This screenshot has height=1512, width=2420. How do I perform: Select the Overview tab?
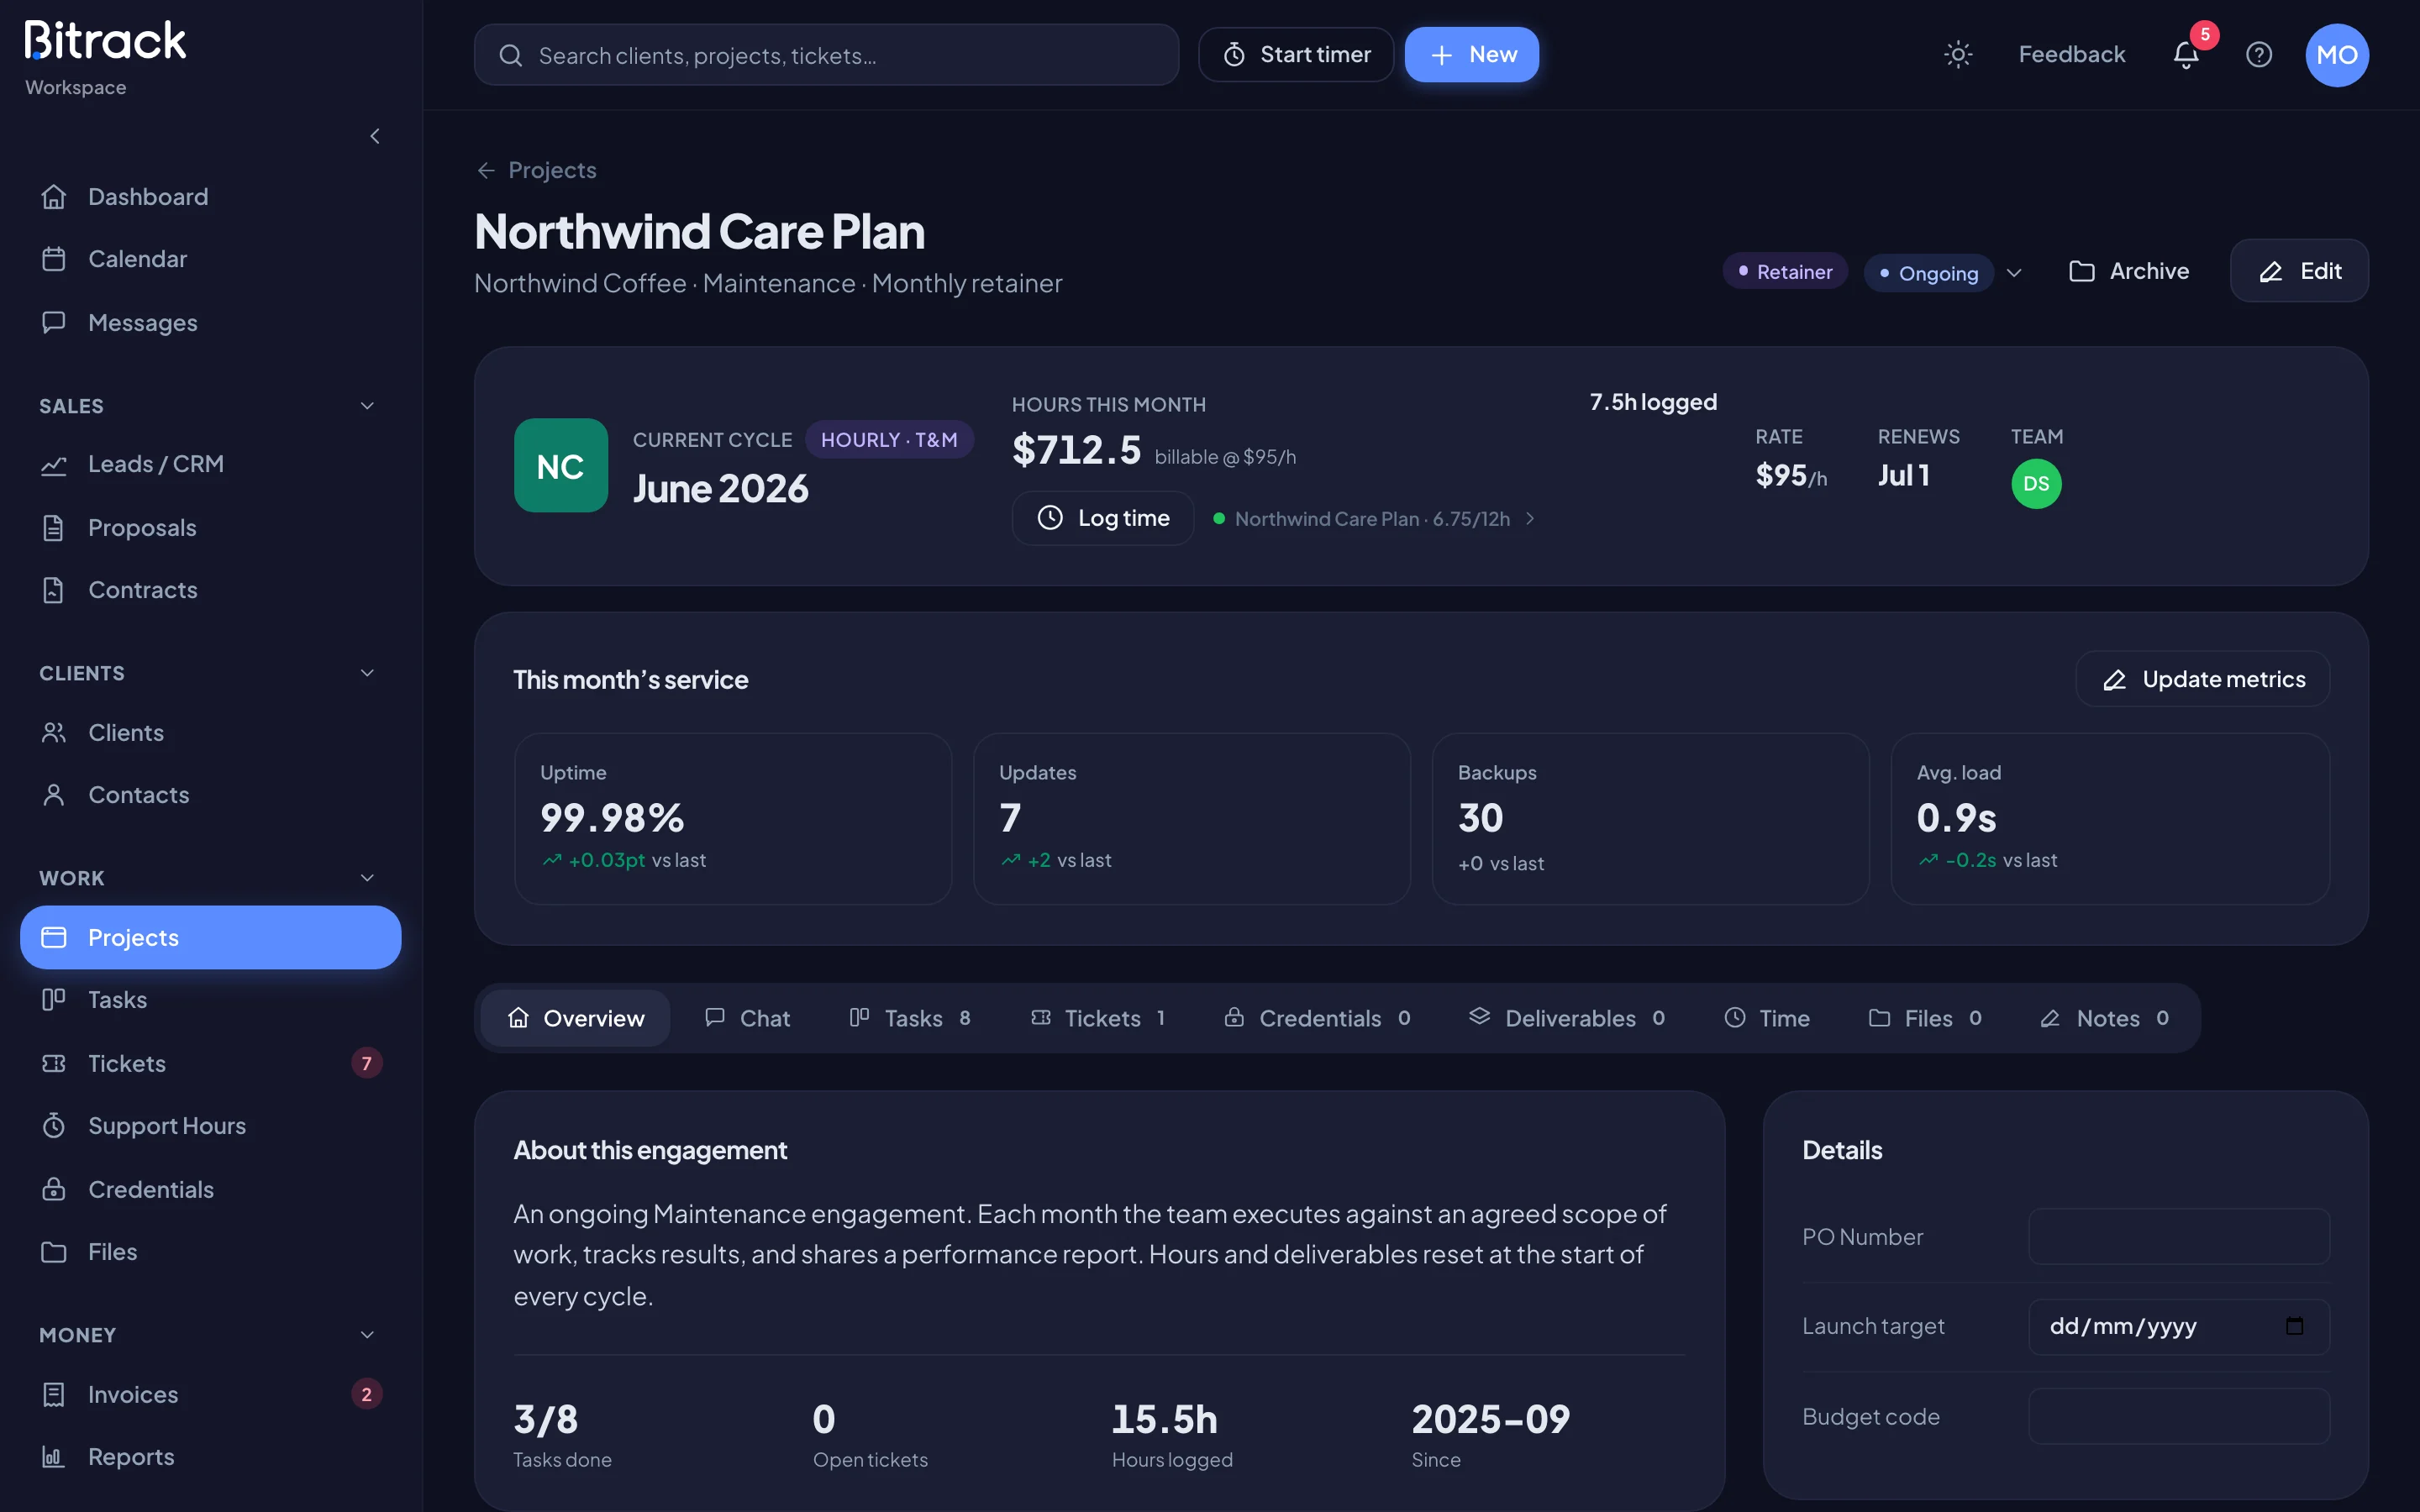[576, 1018]
